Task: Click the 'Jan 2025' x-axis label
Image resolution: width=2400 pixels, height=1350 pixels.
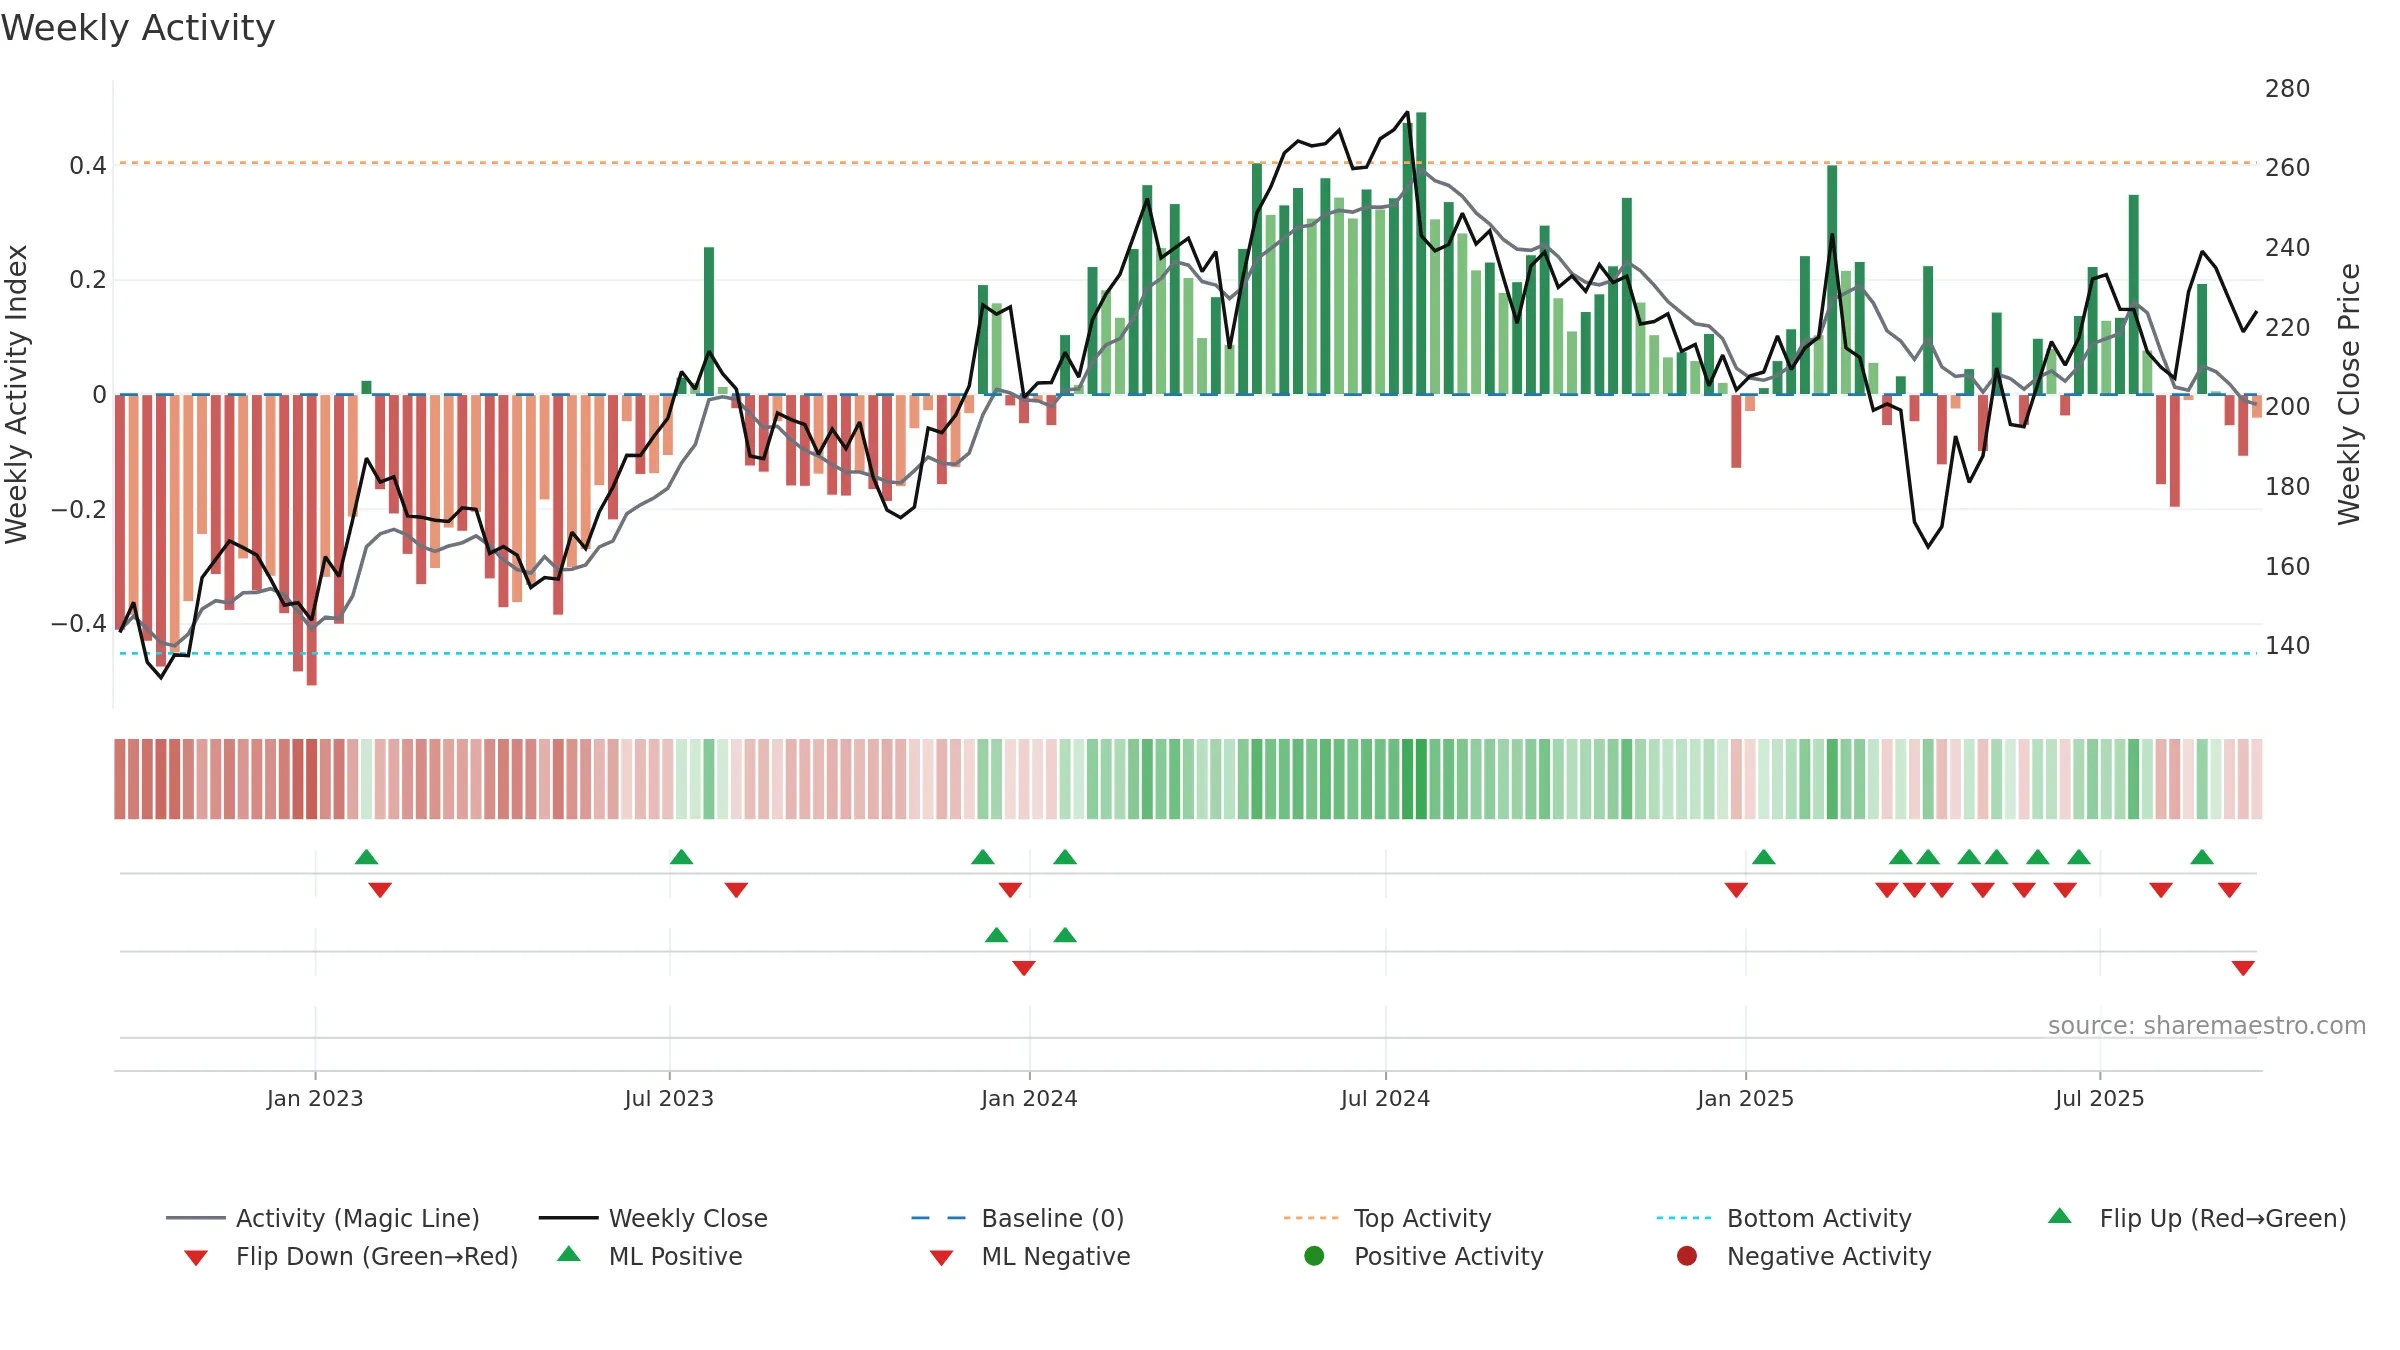Action: (x=1745, y=1098)
